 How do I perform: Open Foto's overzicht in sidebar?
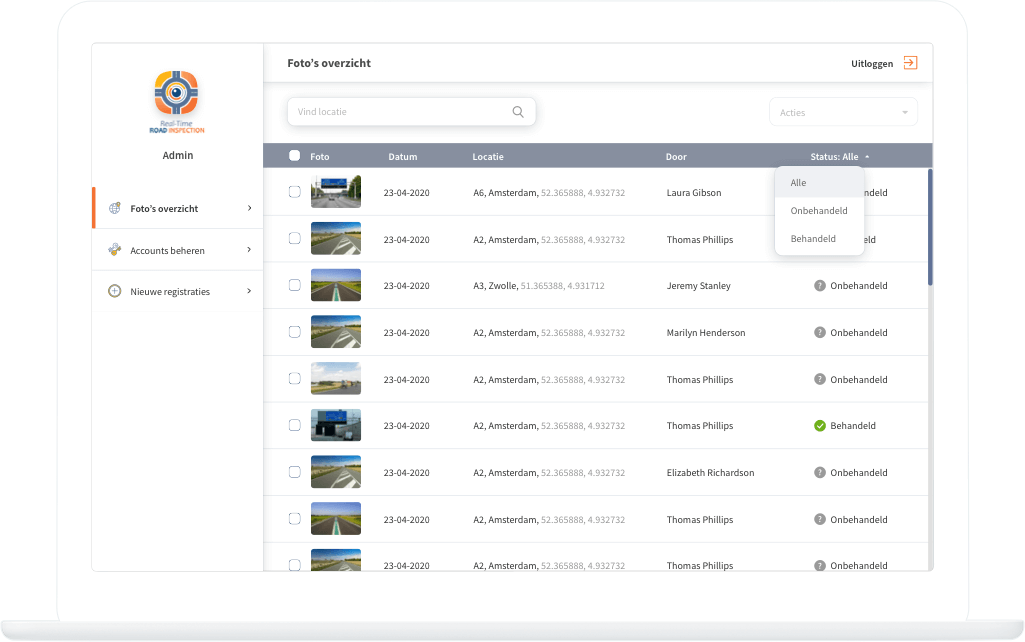click(178, 208)
